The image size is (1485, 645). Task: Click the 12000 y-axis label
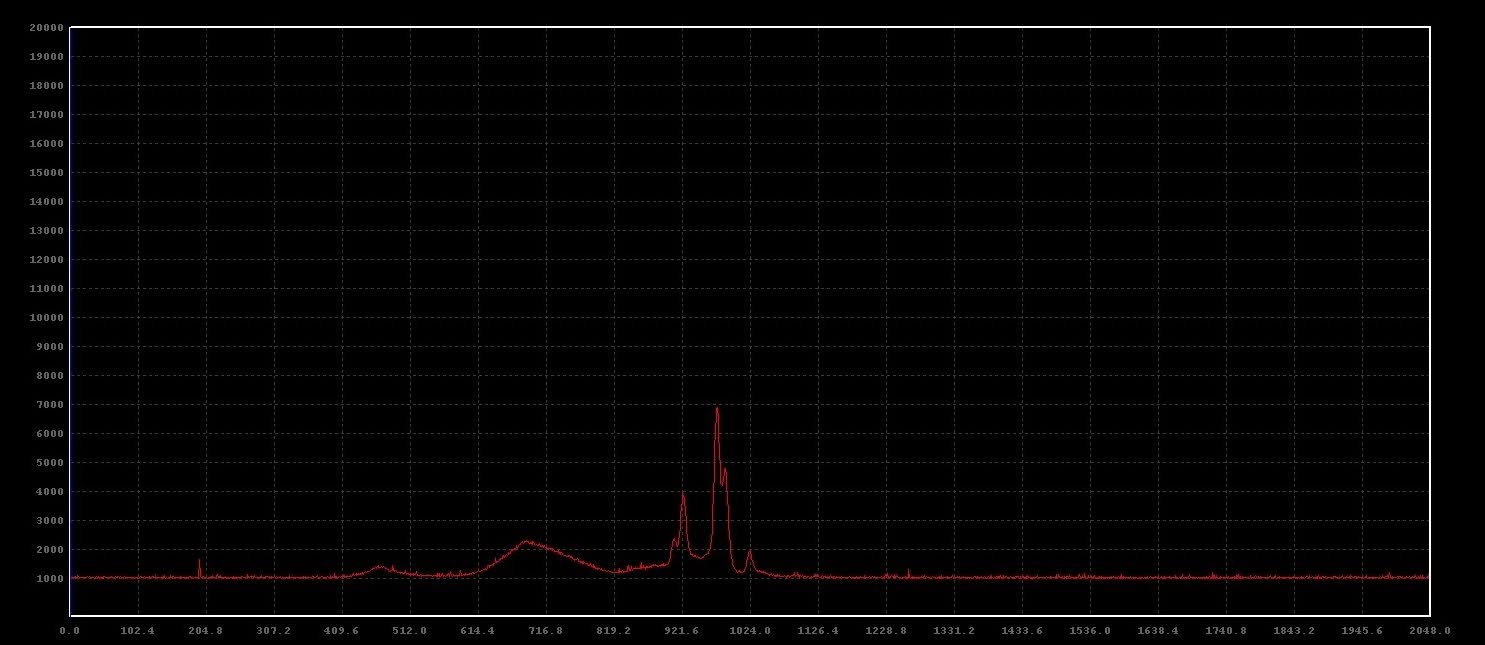[47, 260]
